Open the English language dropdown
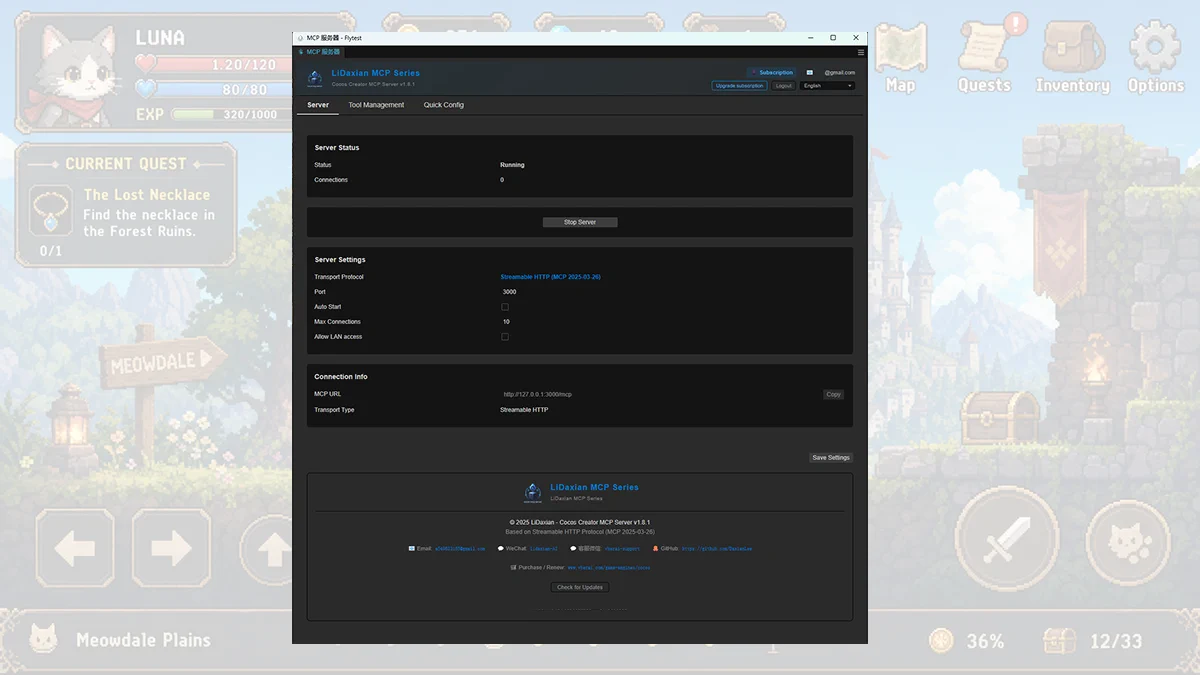This screenshot has height=675, width=1200. pyautogui.click(x=828, y=86)
